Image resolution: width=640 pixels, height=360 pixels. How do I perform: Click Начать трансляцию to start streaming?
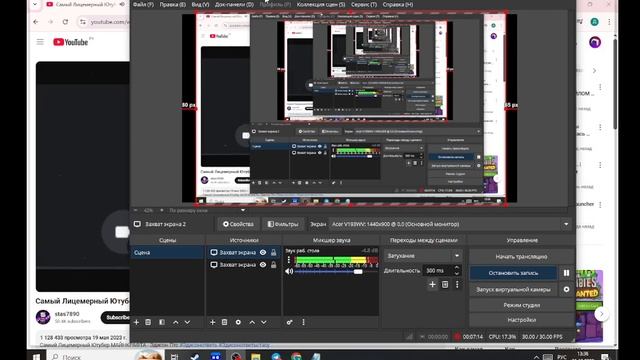pyautogui.click(x=521, y=257)
